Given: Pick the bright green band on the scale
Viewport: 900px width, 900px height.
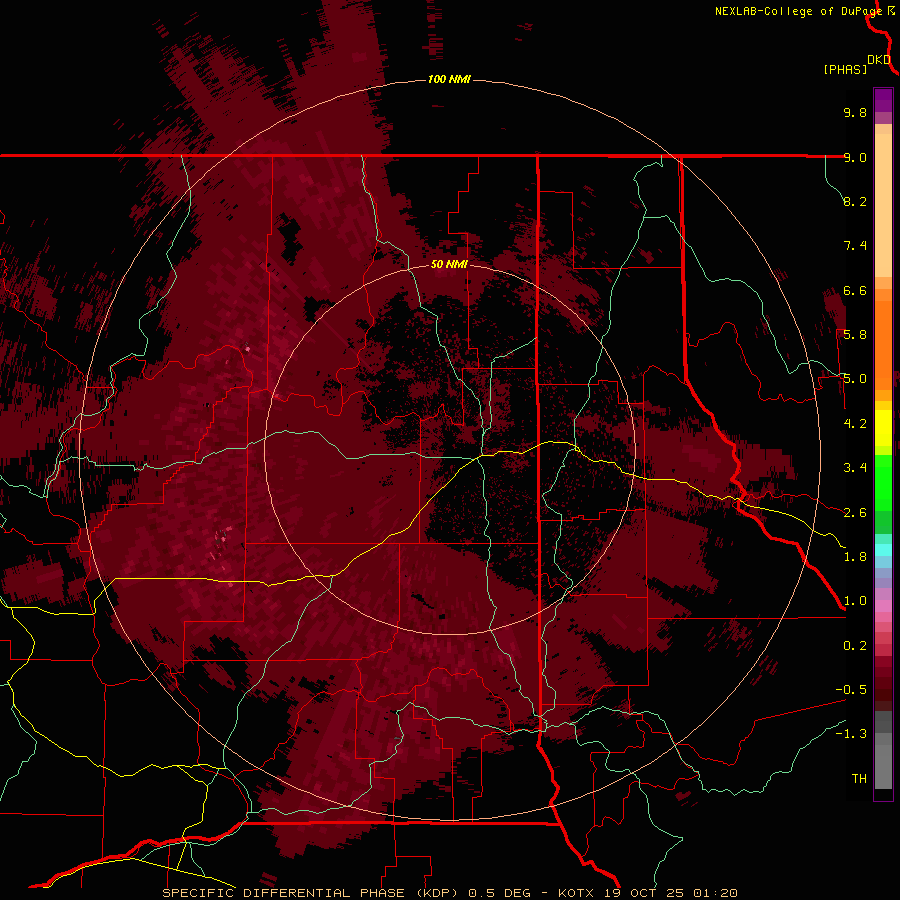Looking at the screenshot, I should 883,482.
